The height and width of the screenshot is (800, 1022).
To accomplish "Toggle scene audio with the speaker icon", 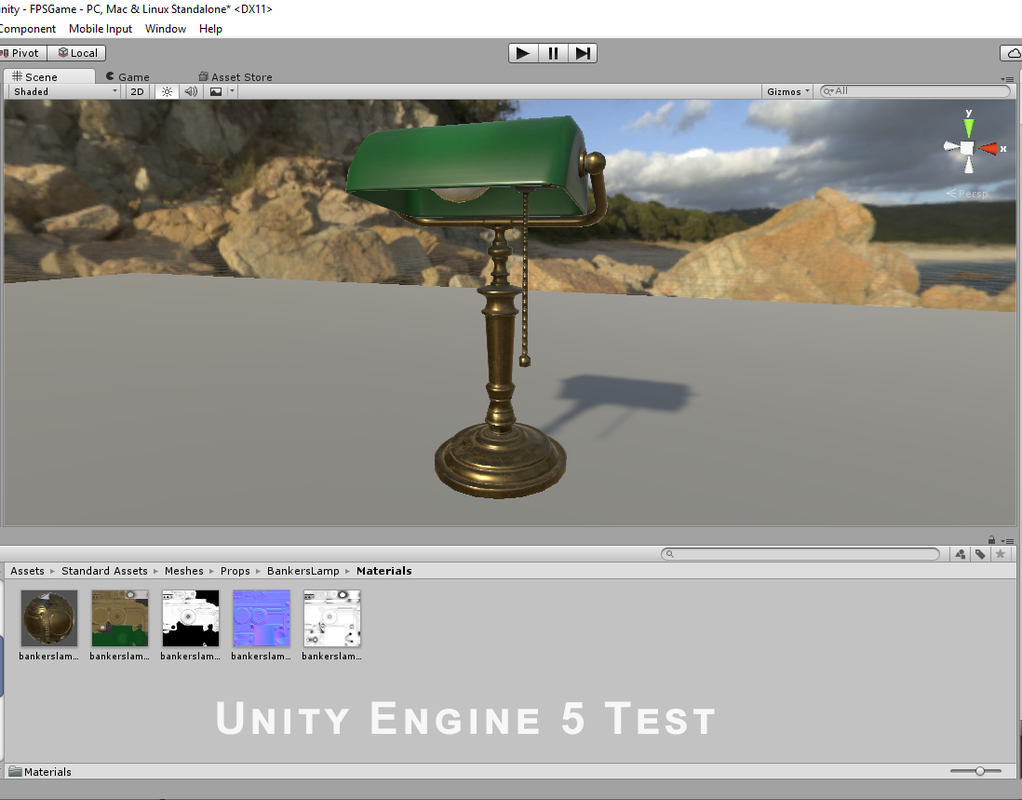I will (x=190, y=91).
